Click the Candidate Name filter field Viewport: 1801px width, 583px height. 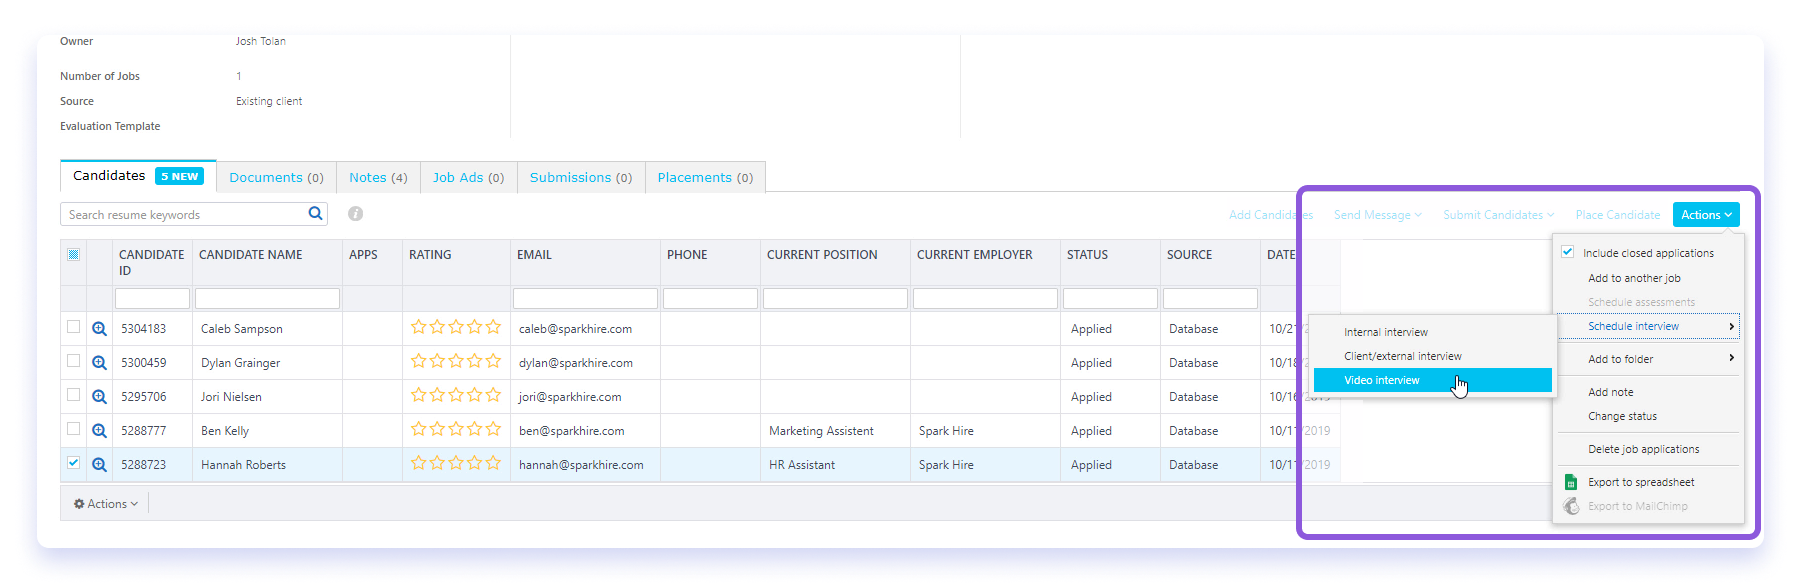pyautogui.click(x=267, y=298)
